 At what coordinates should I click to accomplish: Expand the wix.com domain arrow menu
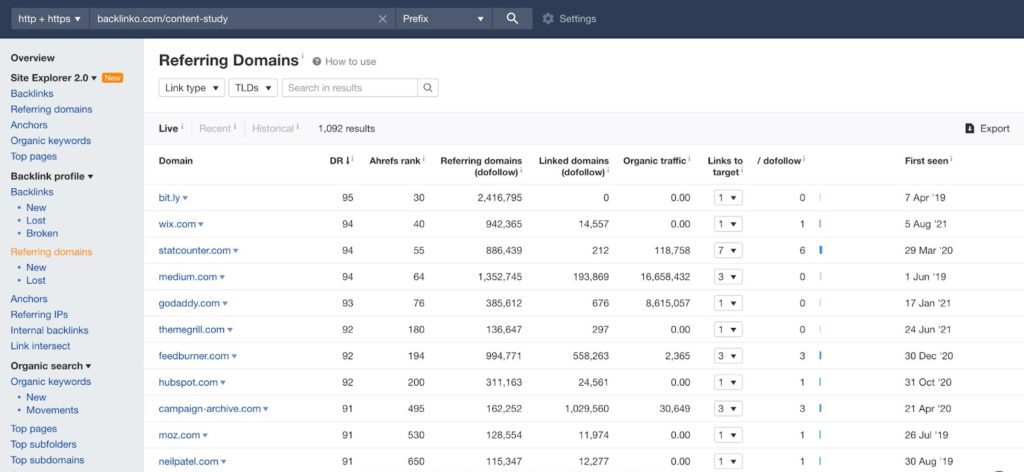pyautogui.click(x=200, y=224)
